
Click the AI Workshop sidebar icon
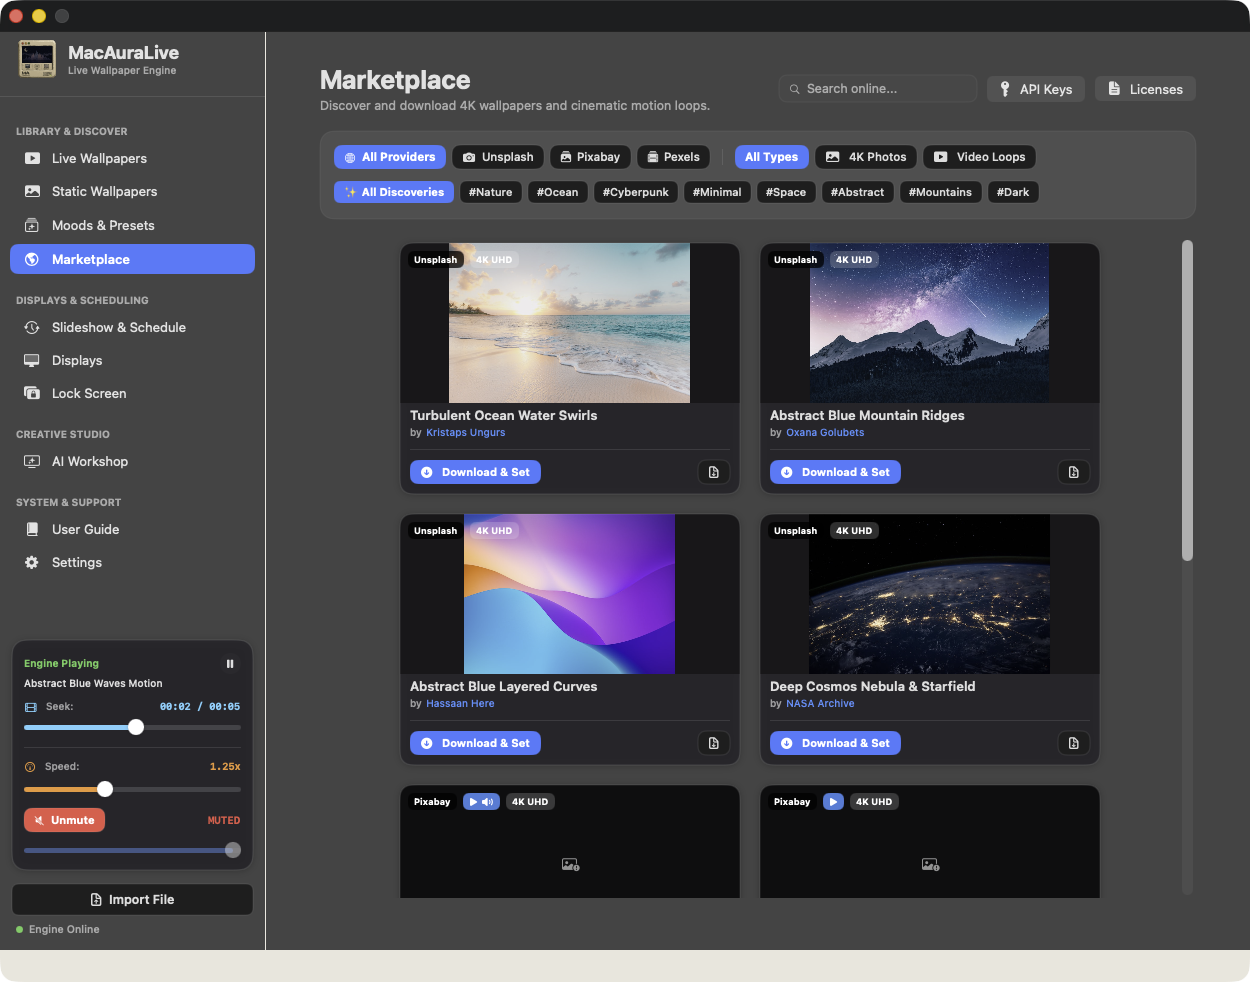32,461
